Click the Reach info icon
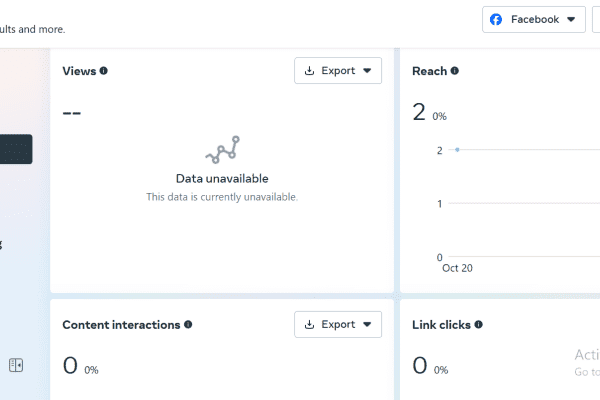This screenshot has height=400, width=600. (455, 71)
